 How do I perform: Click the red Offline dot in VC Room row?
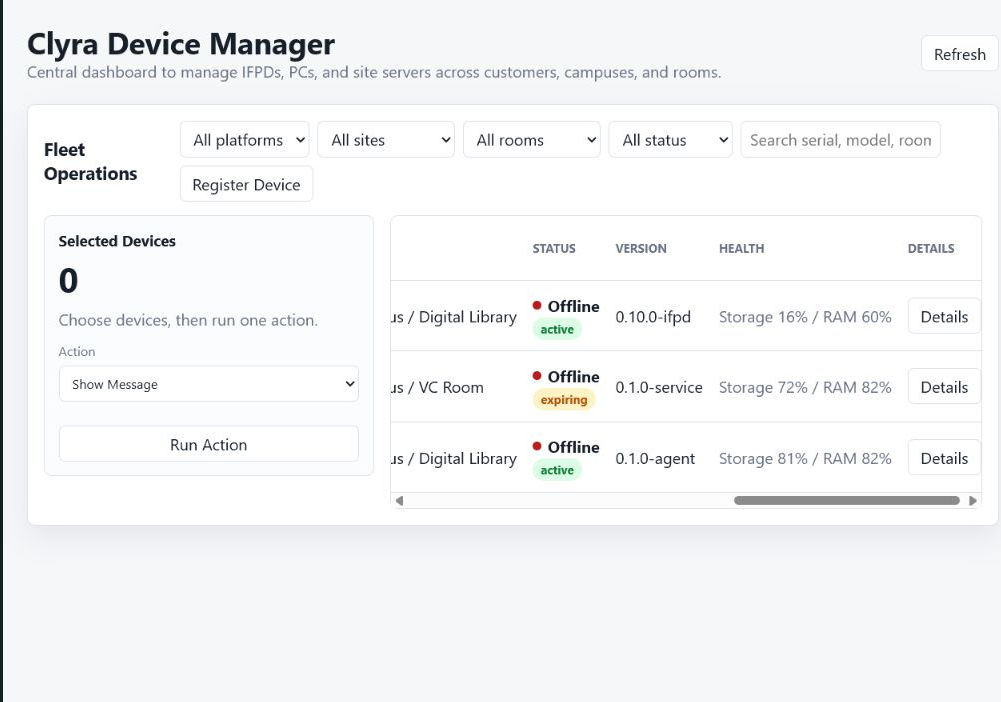click(537, 376)
